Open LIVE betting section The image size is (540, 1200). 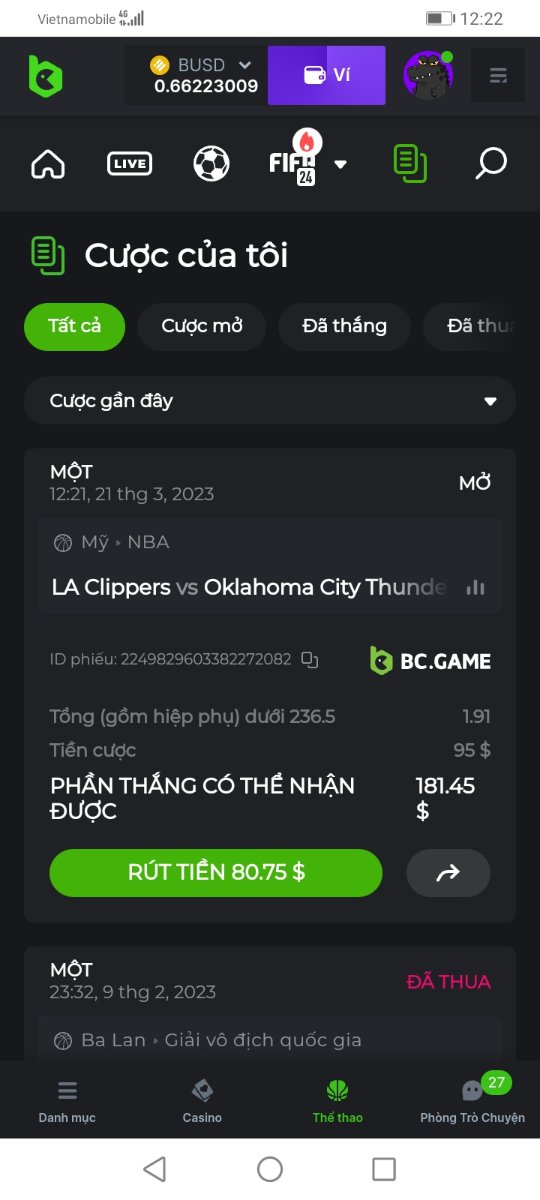[130, 163]
